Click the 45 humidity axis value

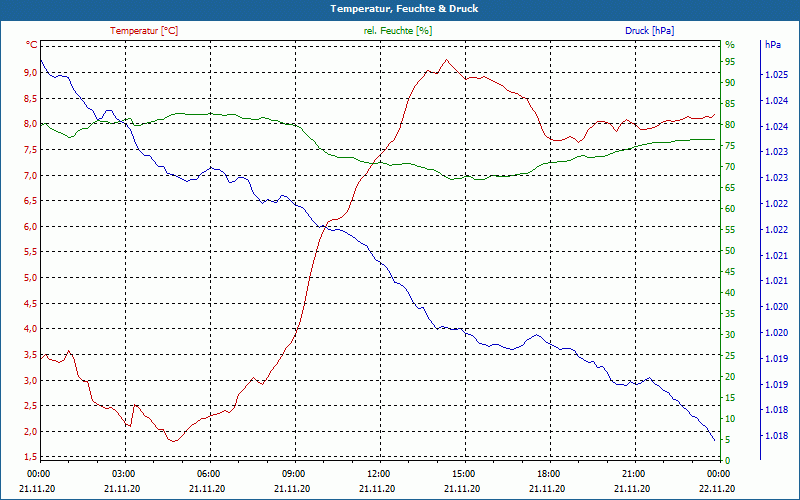(730, 271)
